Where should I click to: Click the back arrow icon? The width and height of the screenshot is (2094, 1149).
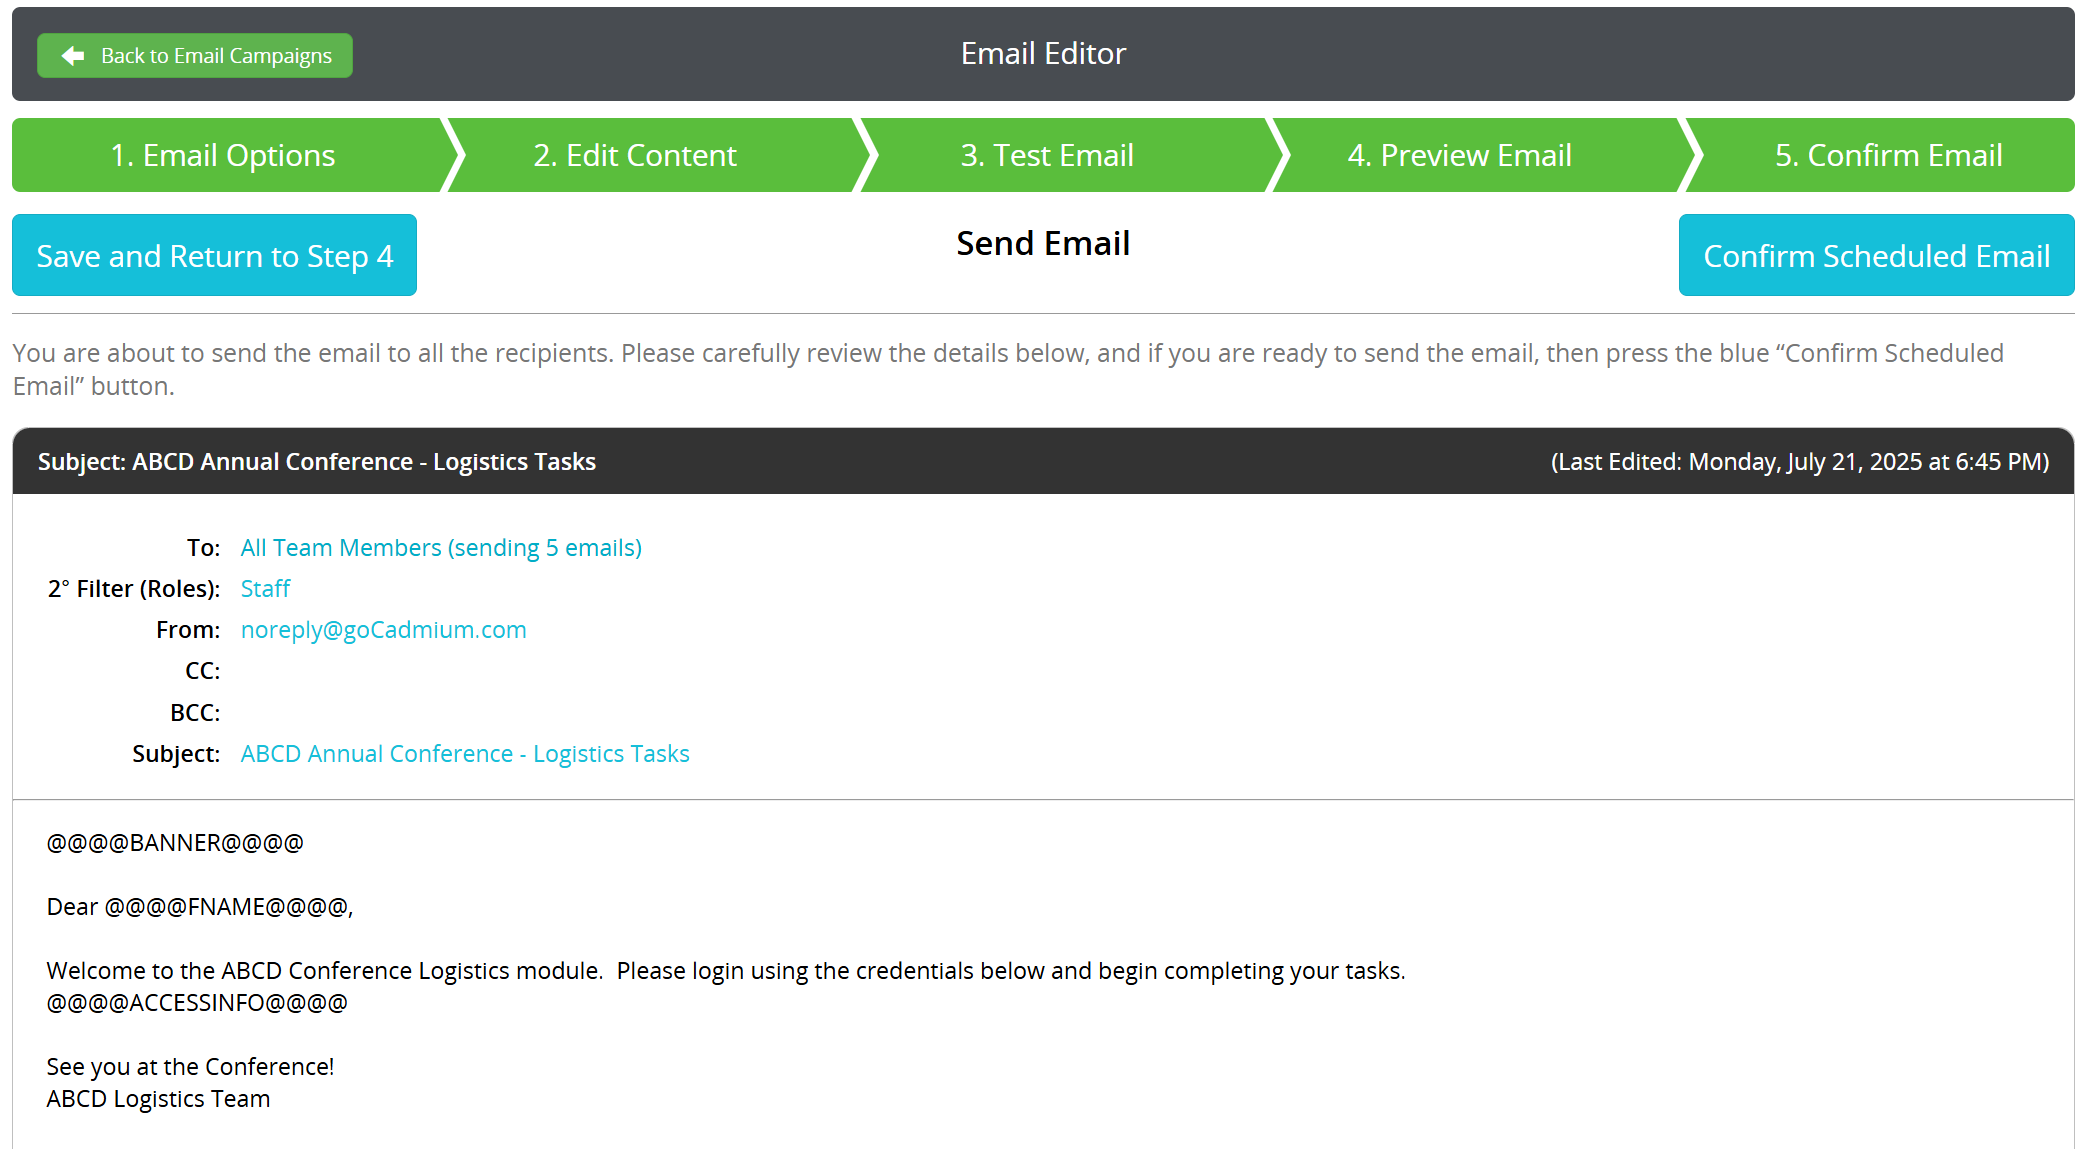73,56
